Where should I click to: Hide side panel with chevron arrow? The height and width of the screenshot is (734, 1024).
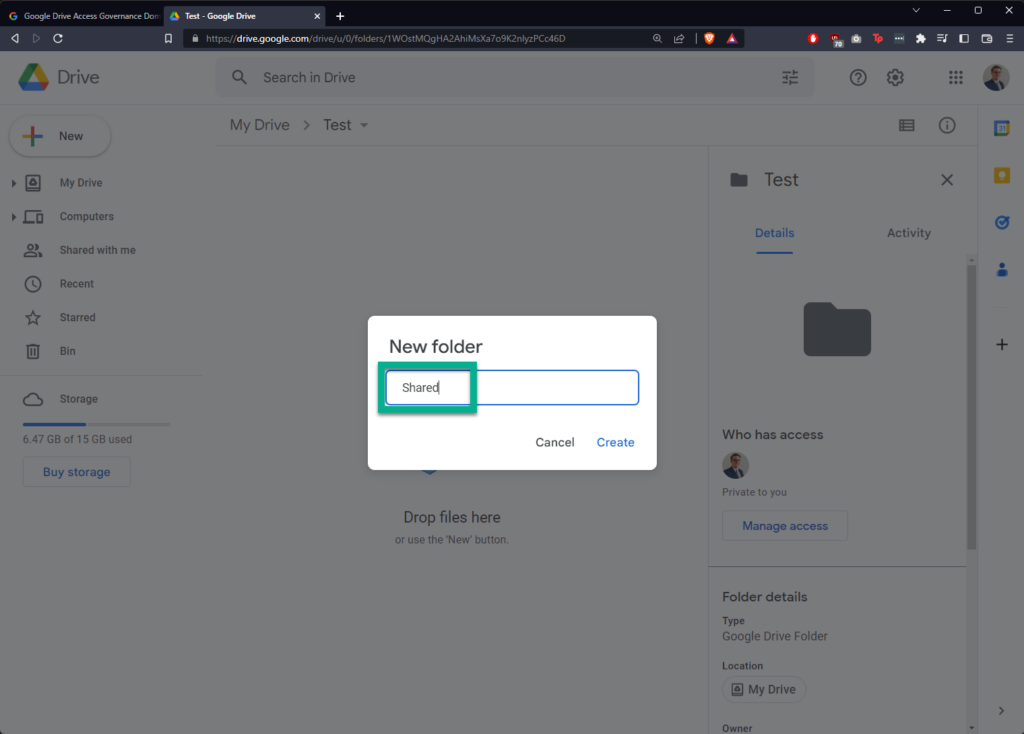point(1001,710)
